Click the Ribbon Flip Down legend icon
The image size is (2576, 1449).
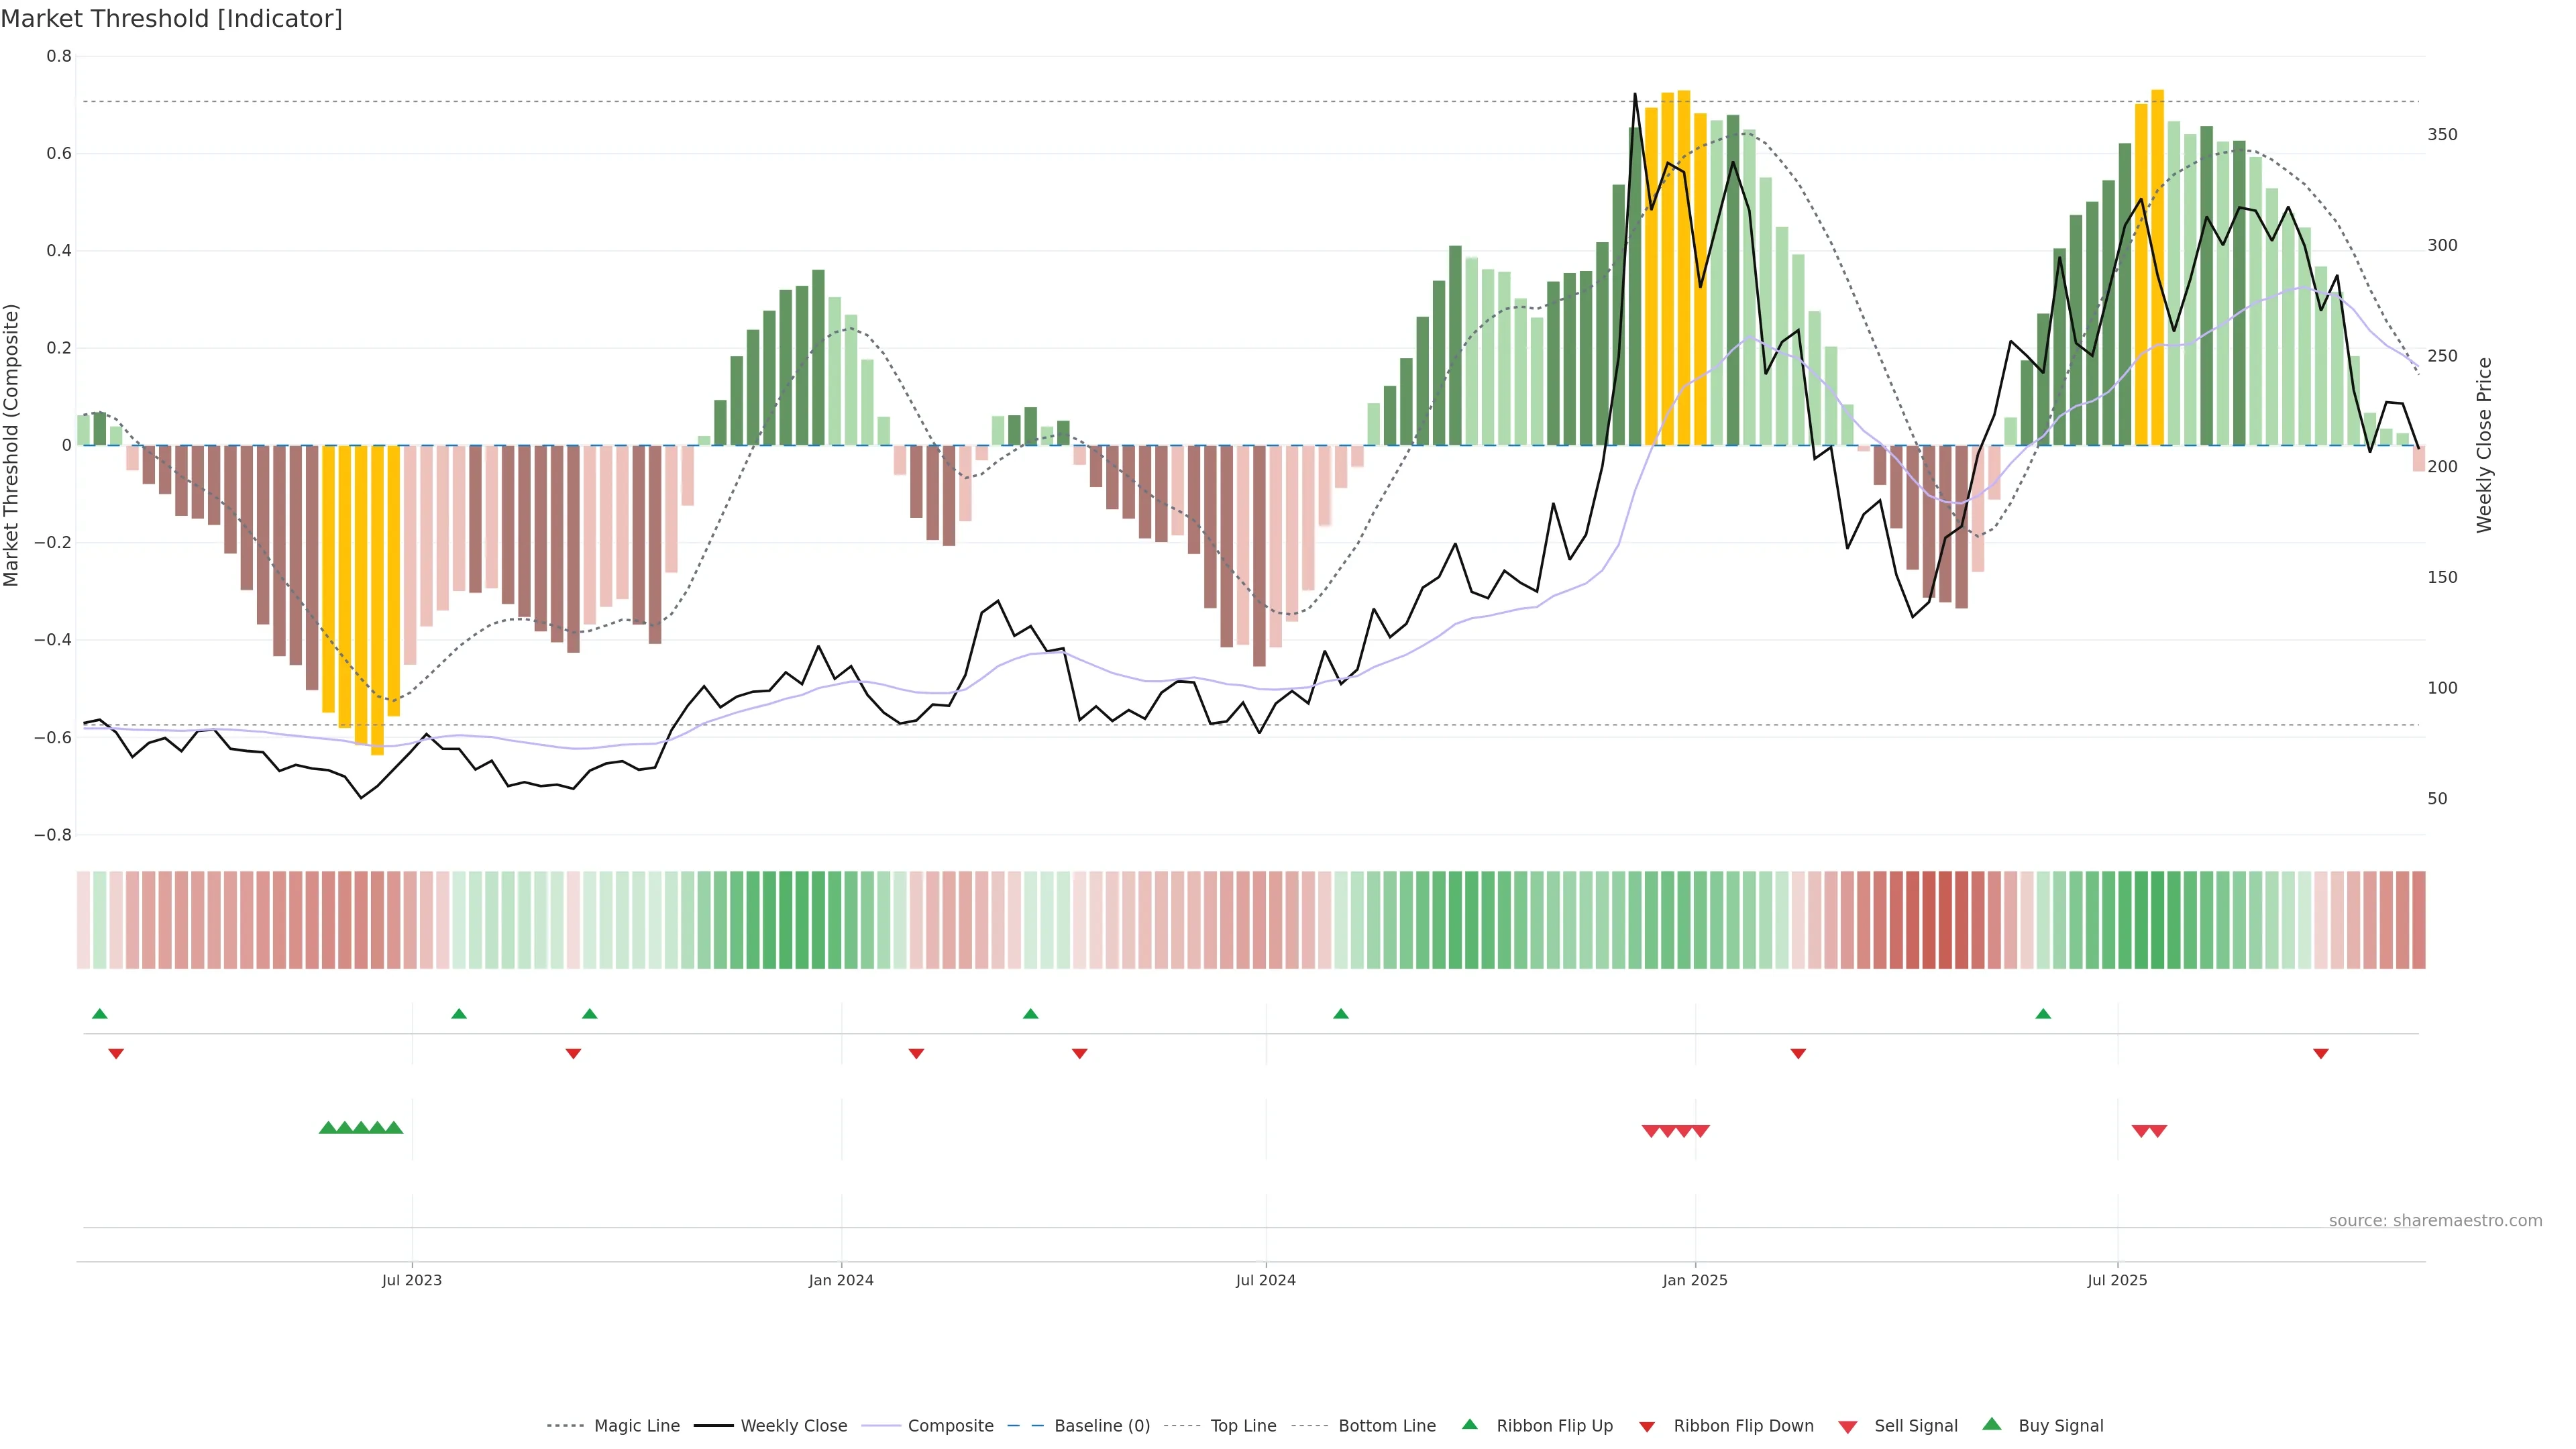point(1647,1426)
